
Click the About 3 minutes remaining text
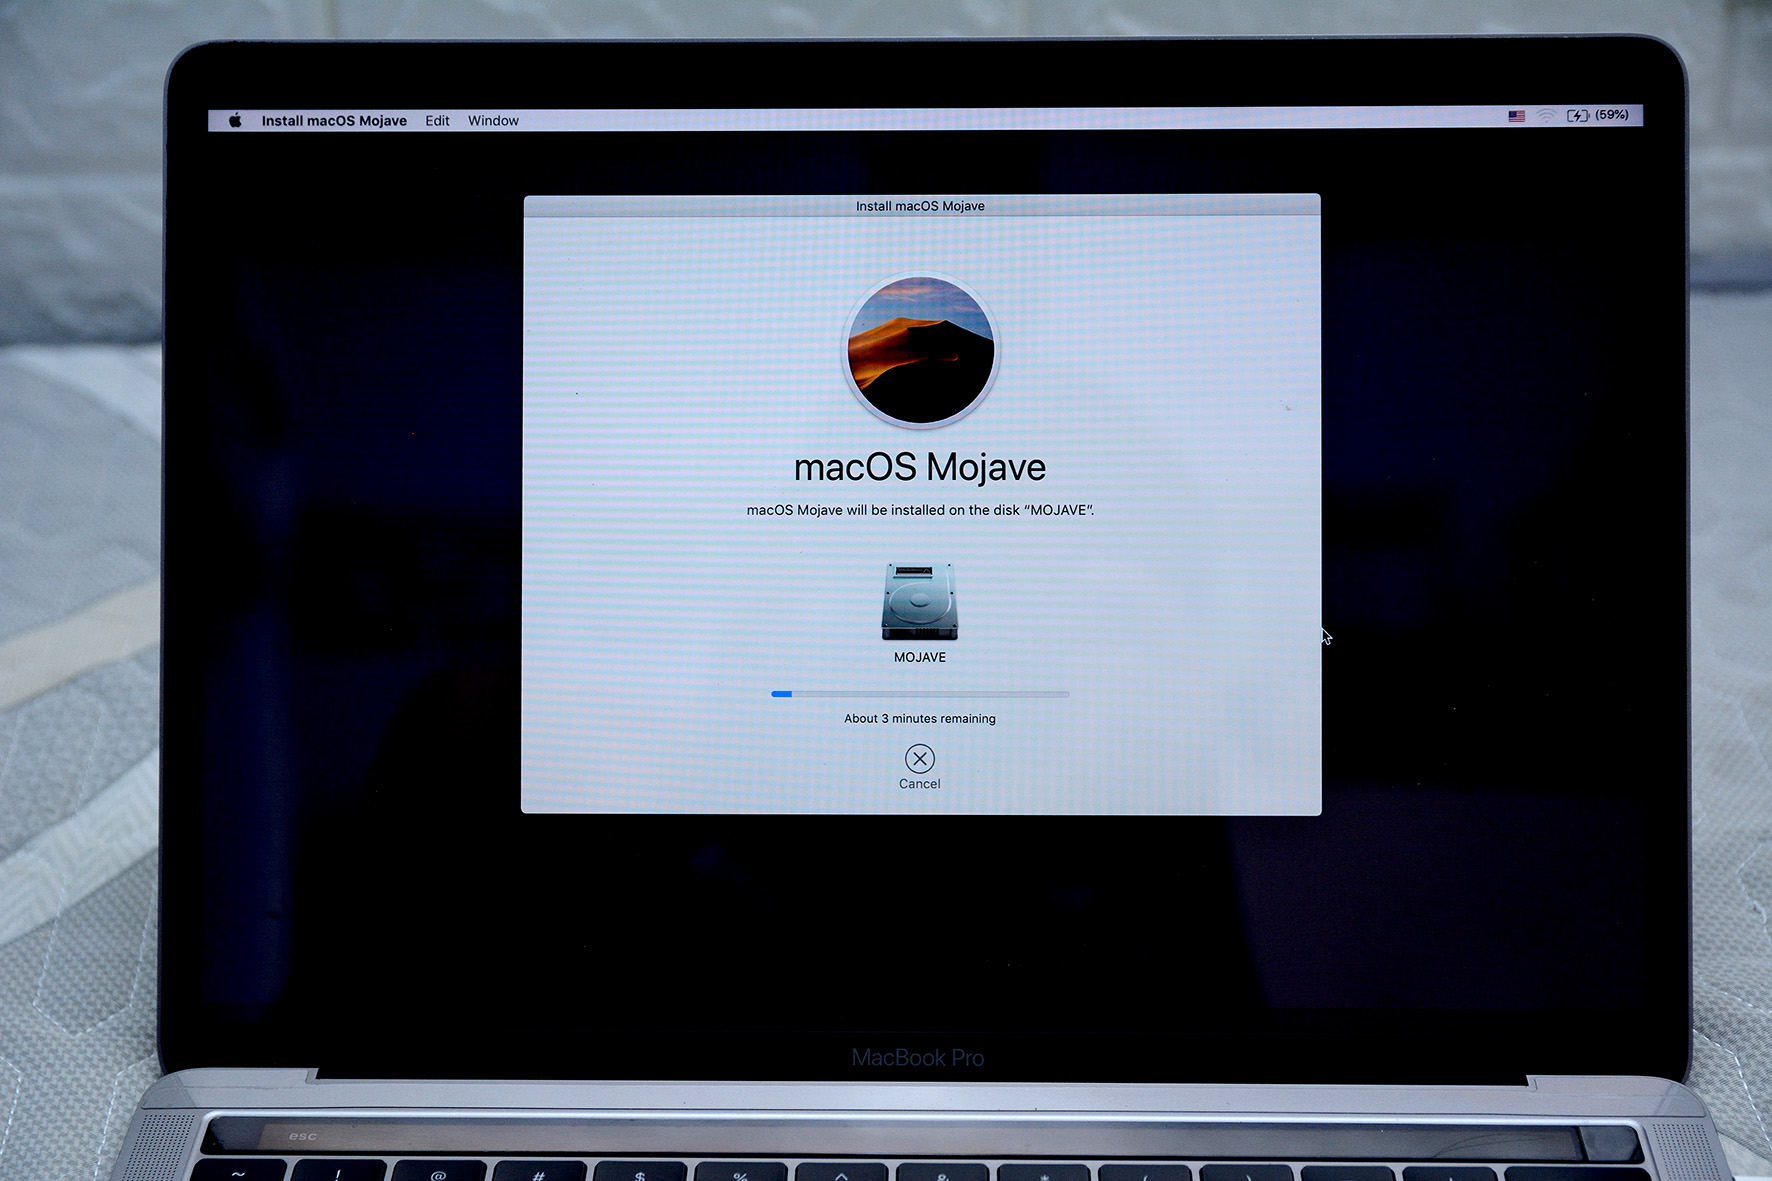tap(919, 718)
